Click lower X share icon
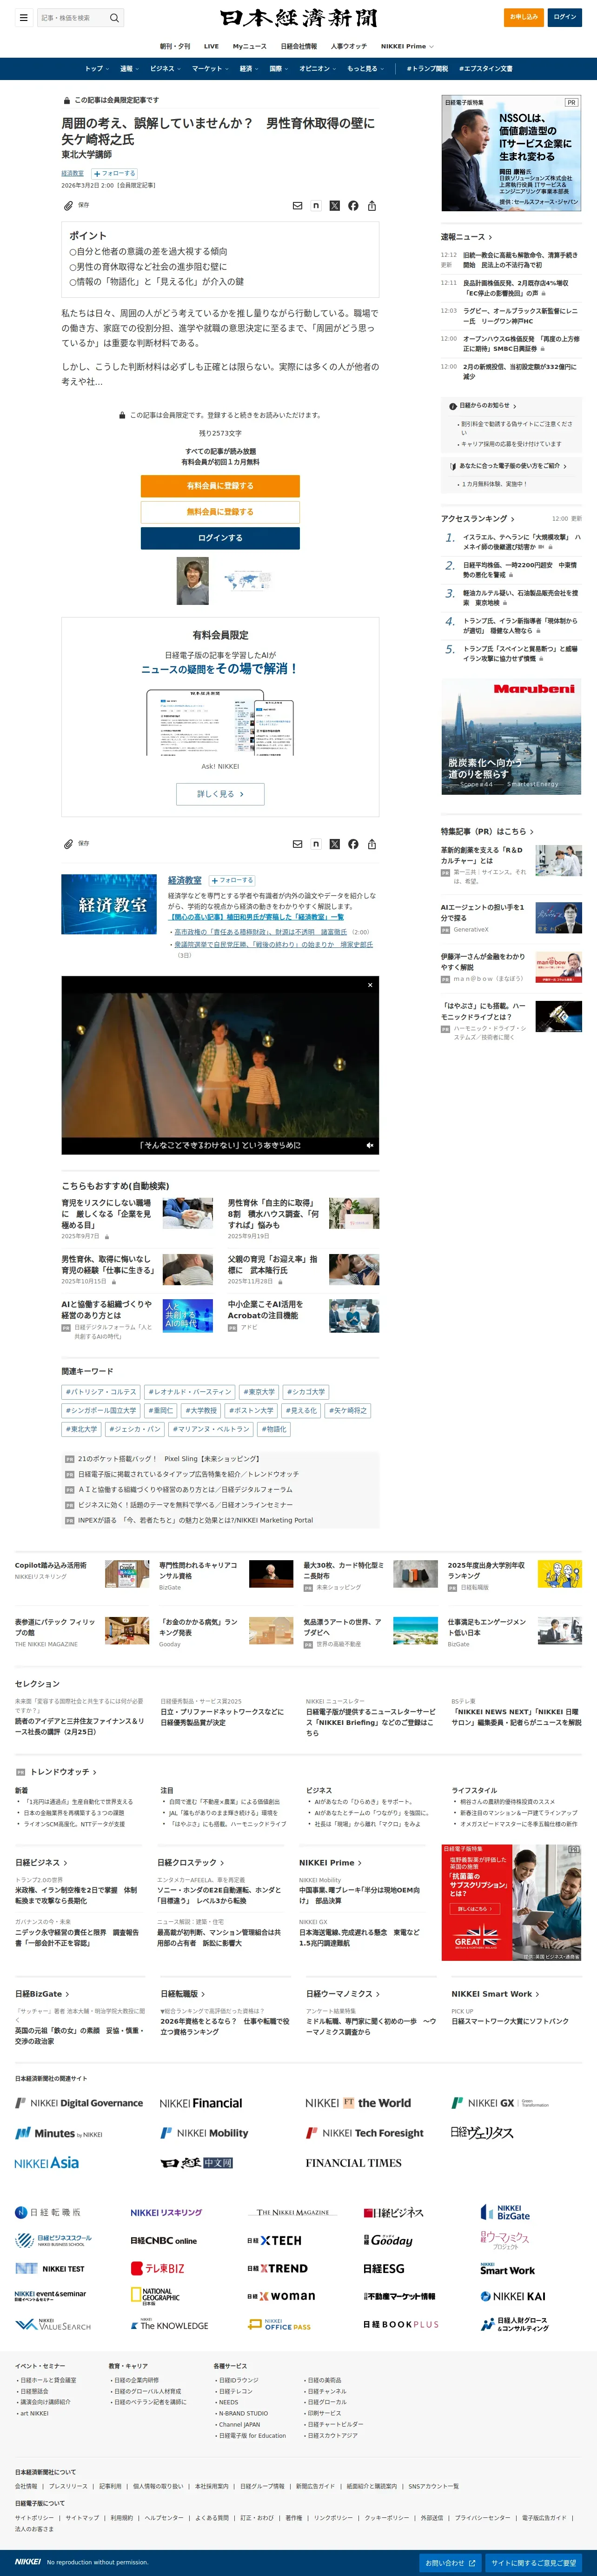597x2576 pixels. click(x=335, y=843)
